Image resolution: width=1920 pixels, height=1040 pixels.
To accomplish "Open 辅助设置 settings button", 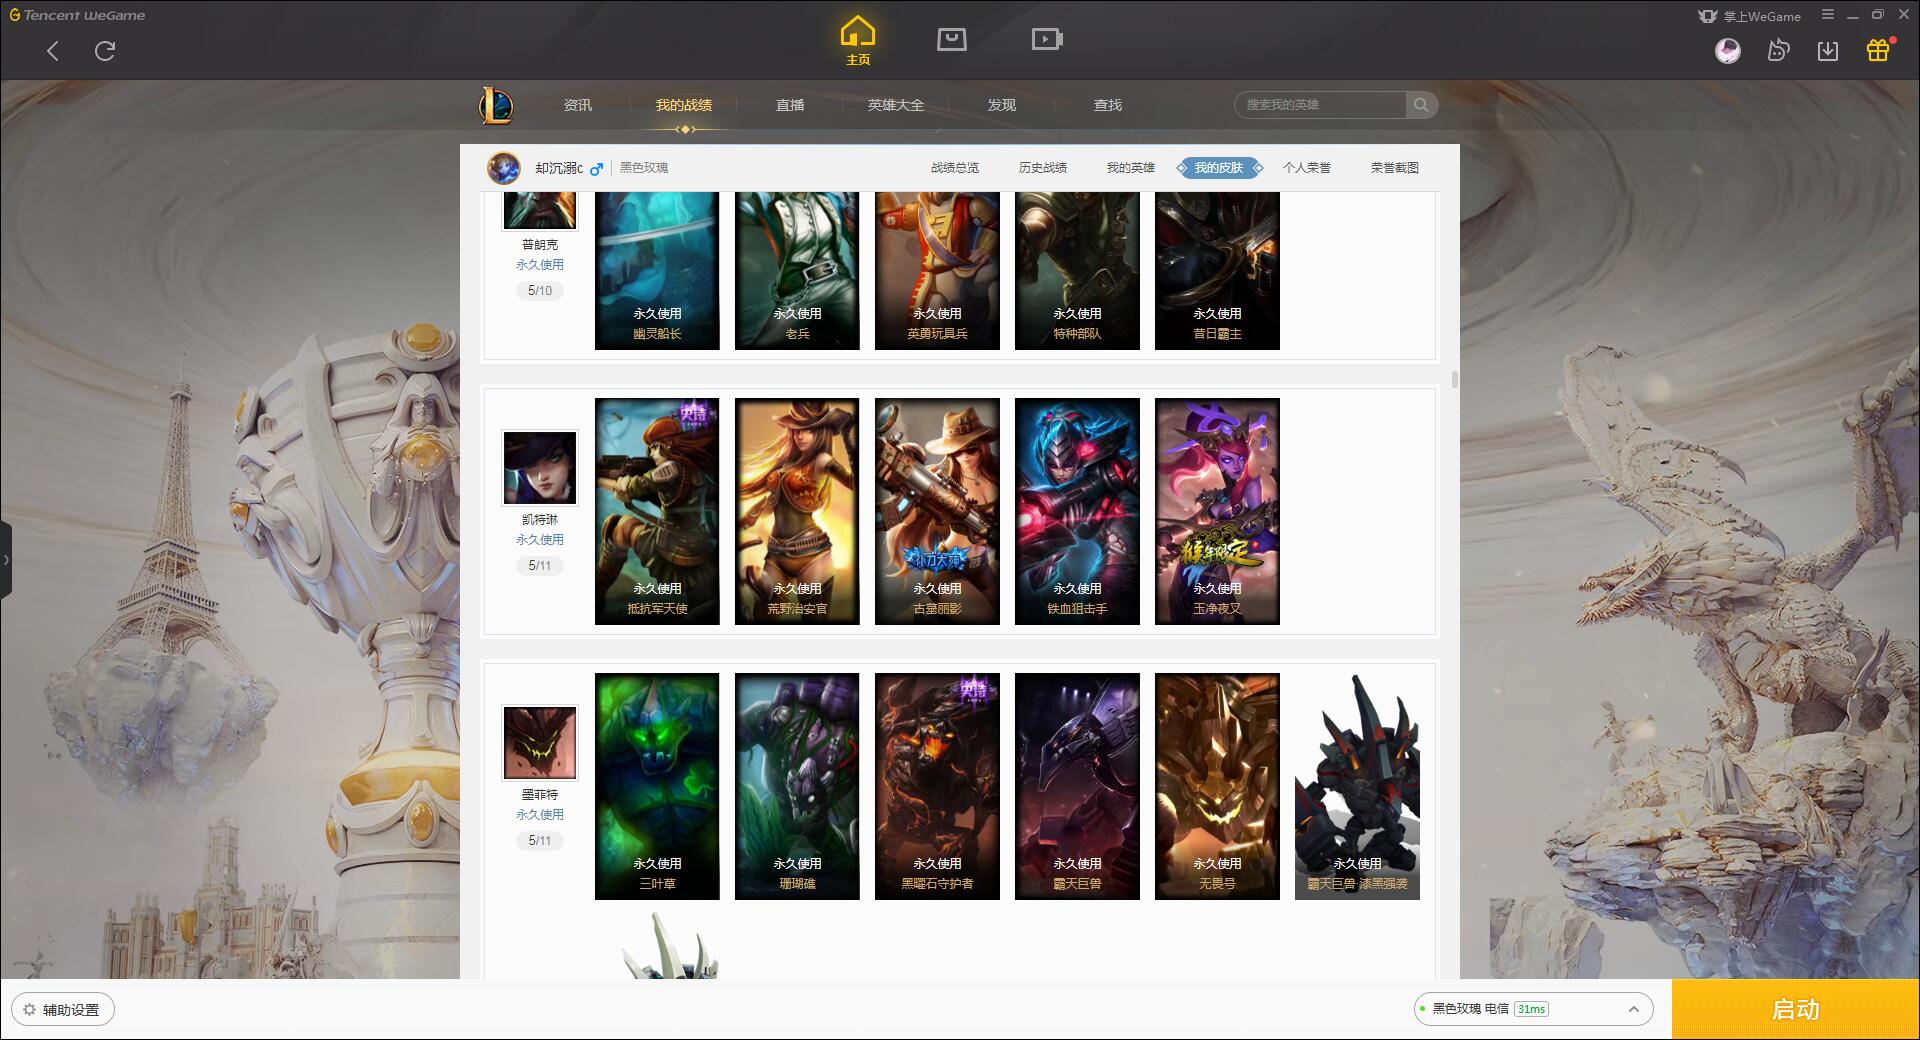I will point(62,1010).
